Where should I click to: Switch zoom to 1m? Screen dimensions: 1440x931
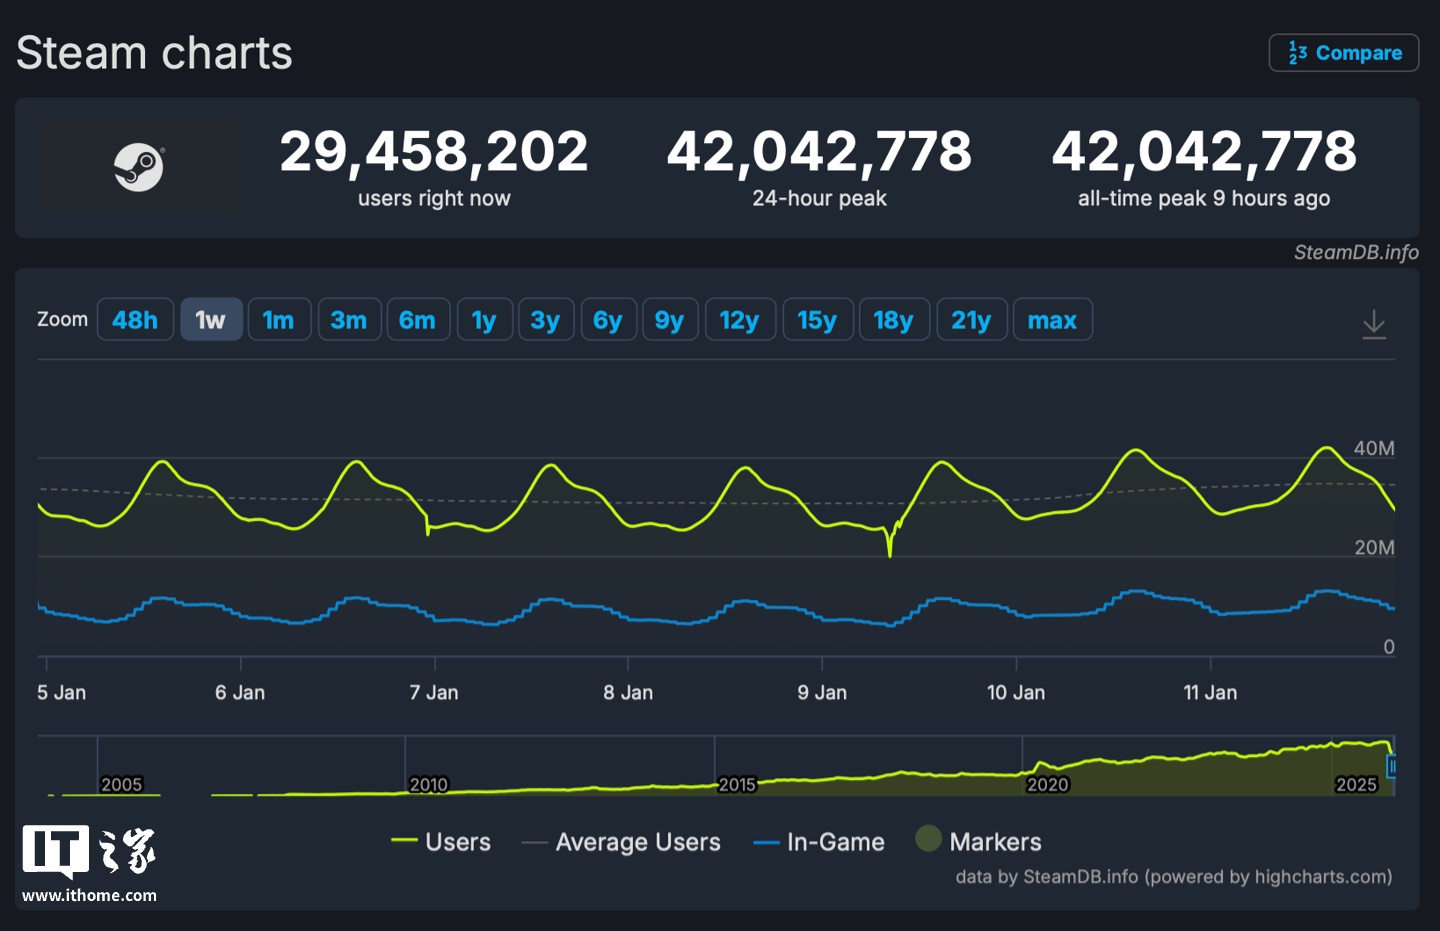pyautogui.click(x=278, y=320)
